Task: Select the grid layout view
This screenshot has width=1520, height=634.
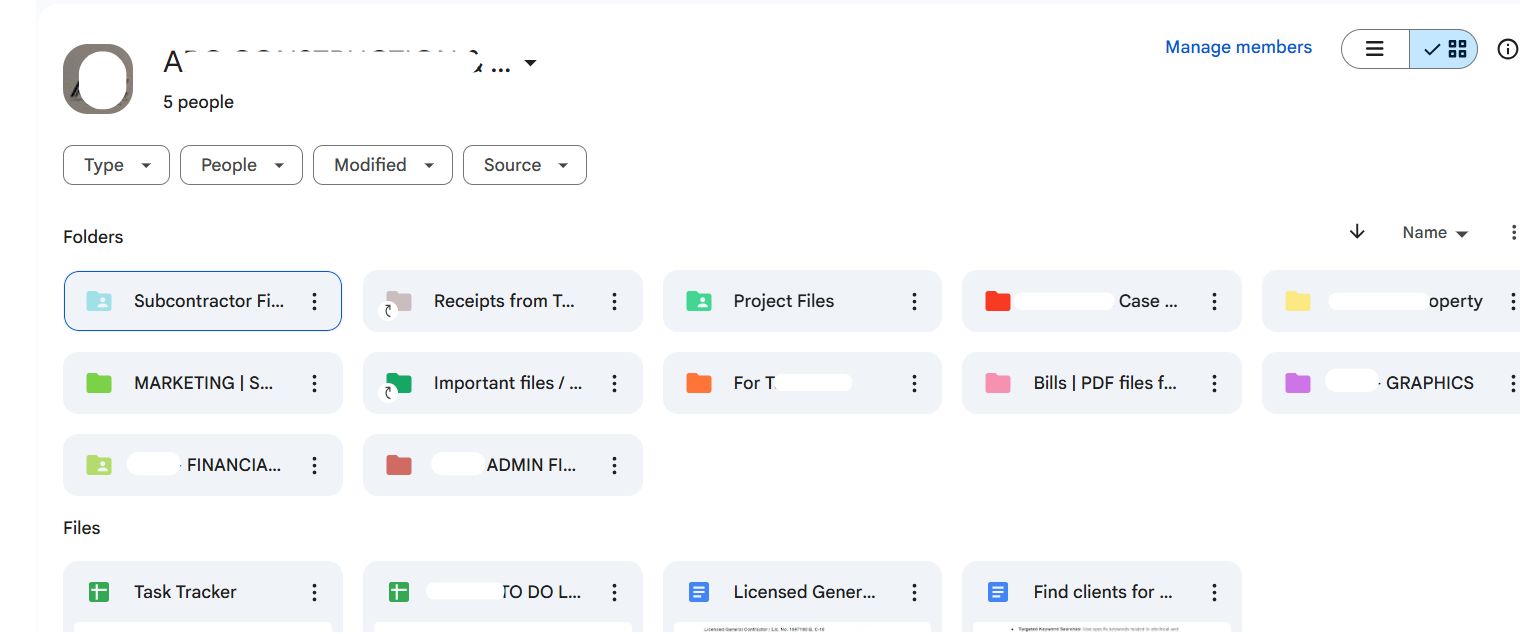Action: coord(1444,49)
